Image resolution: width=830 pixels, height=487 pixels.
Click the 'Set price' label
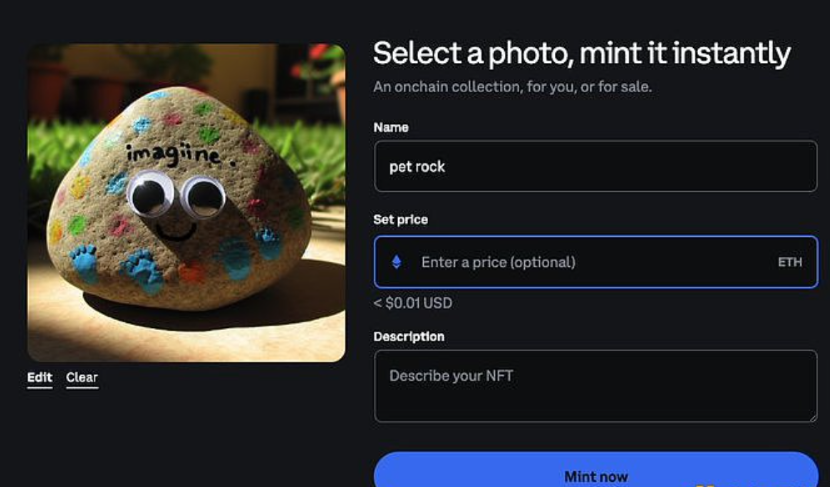pos(400,219)
